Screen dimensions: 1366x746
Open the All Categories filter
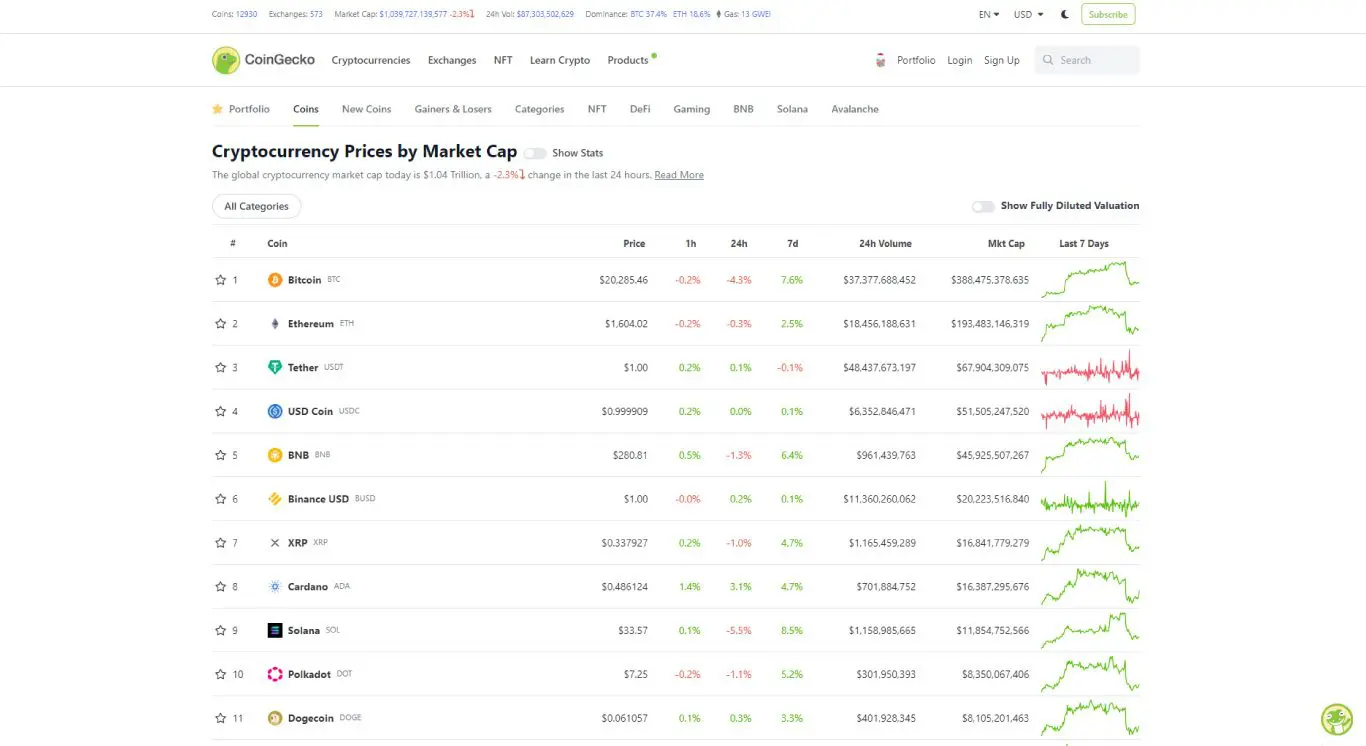click(256, 206)
